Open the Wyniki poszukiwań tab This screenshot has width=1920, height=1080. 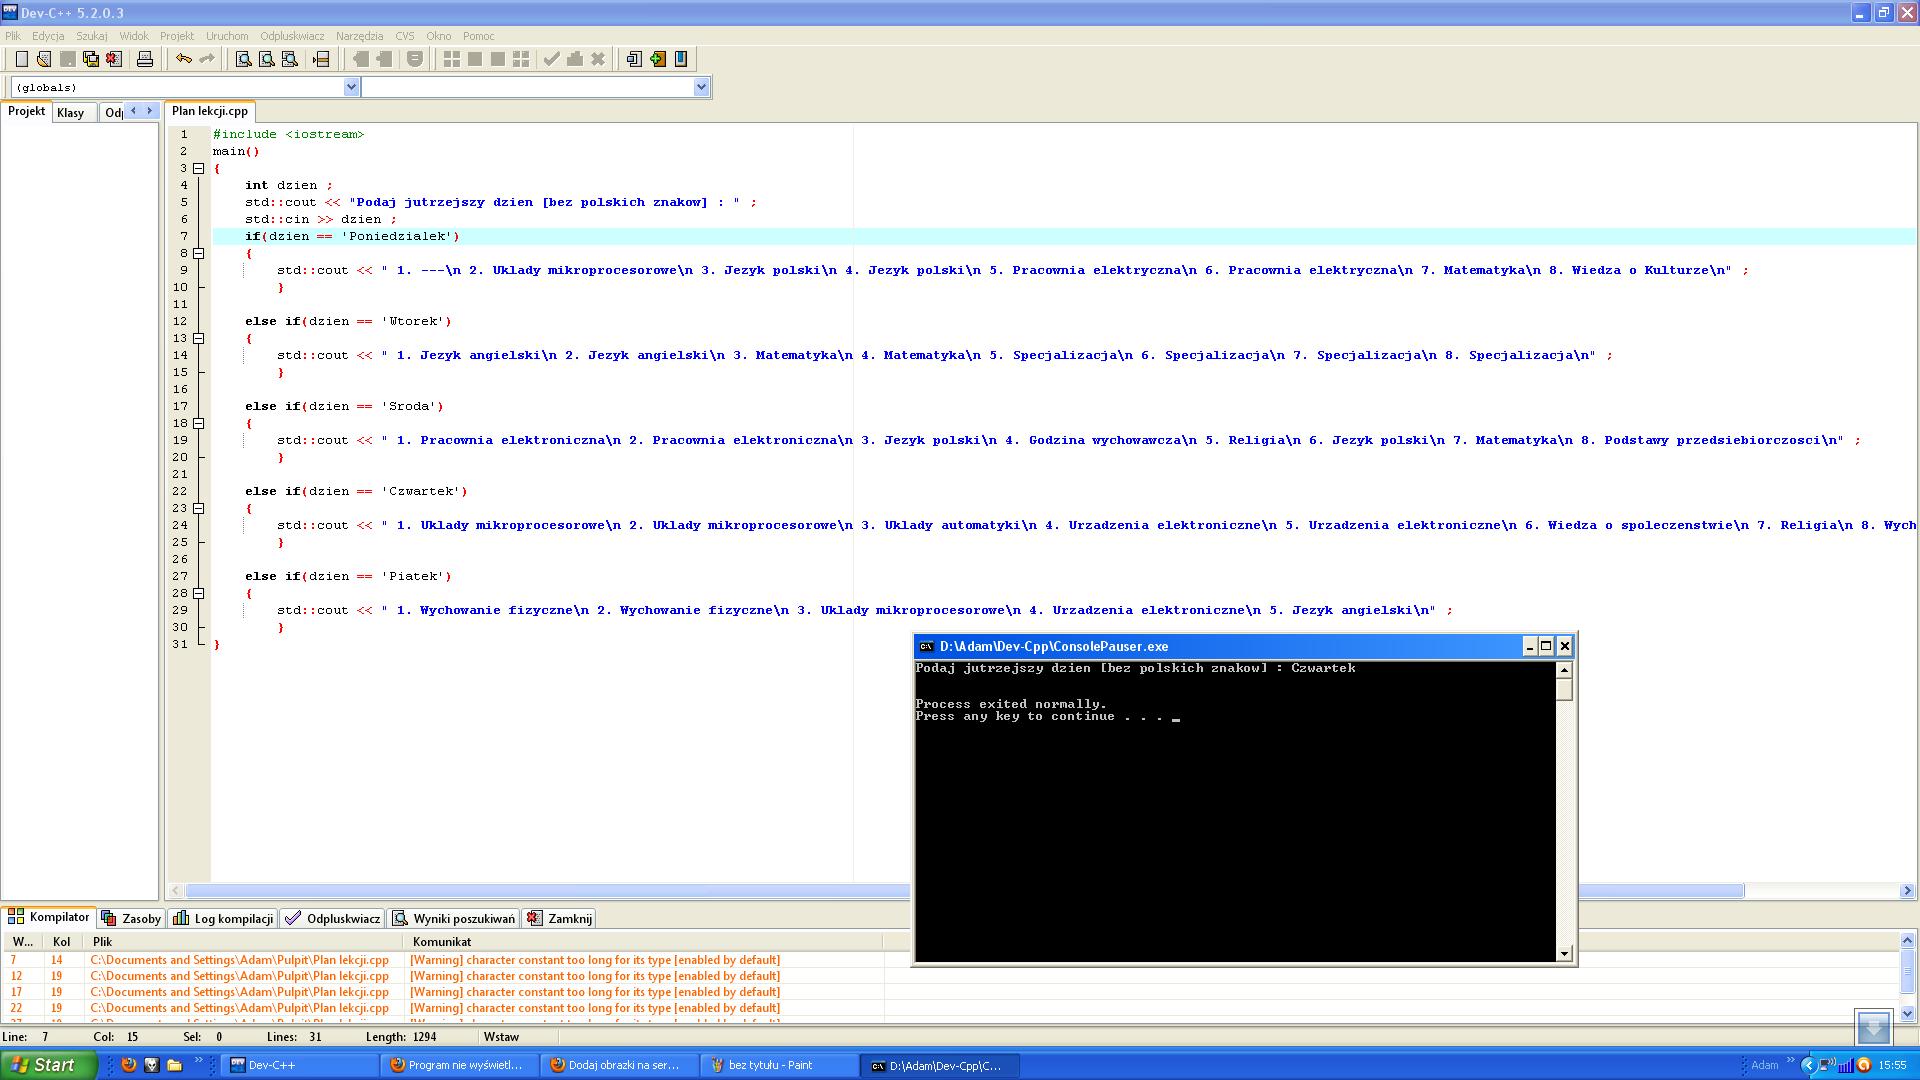pyautogui.click(x=454, y=918)
